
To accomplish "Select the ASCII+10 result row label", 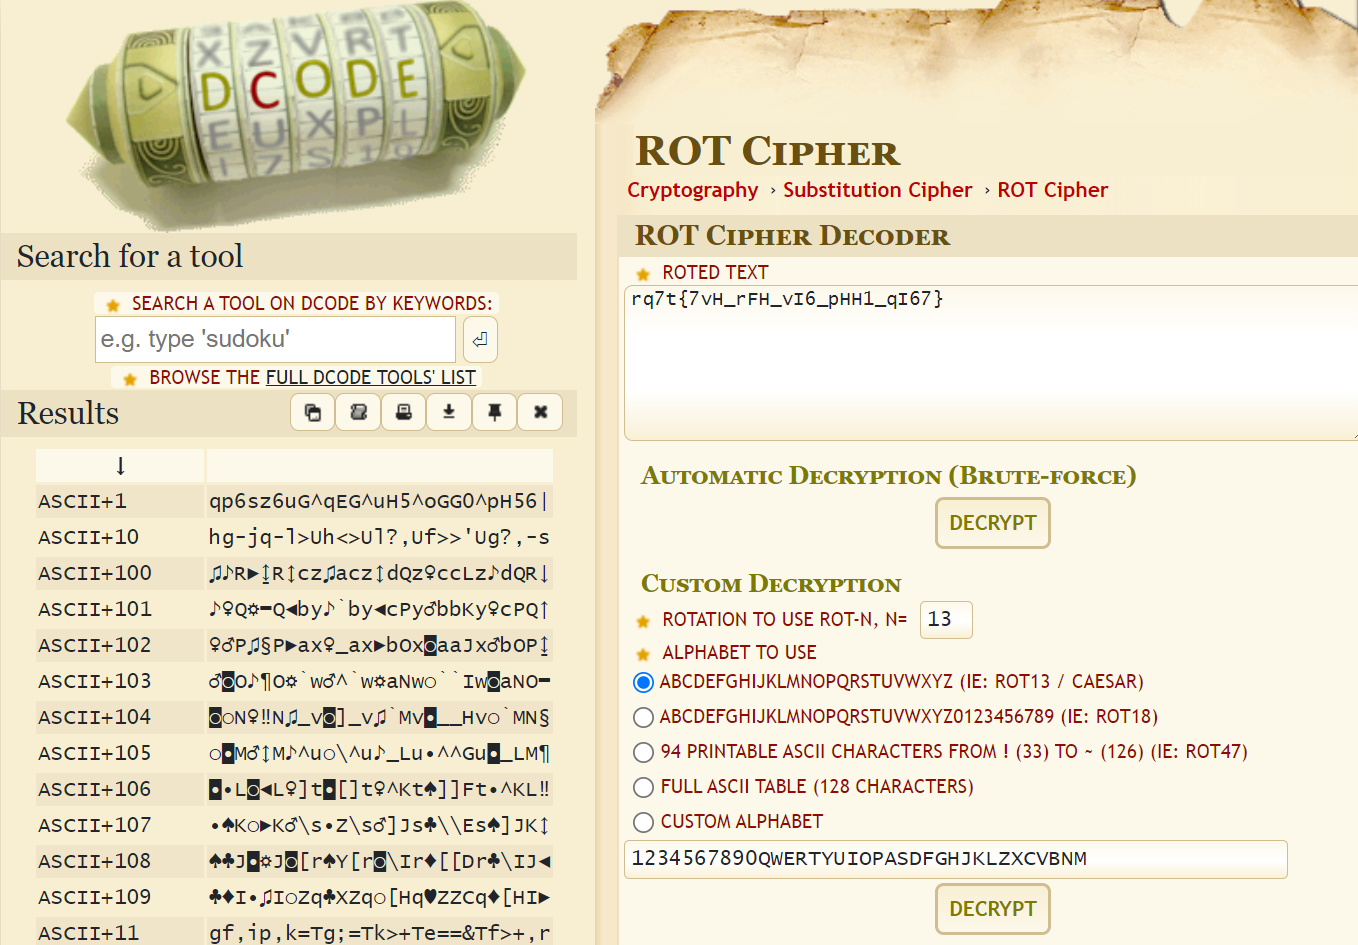I will coord(88,537).
